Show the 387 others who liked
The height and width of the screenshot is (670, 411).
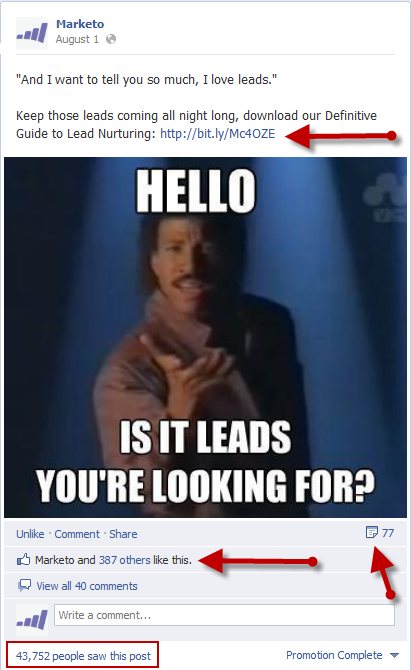125,560
